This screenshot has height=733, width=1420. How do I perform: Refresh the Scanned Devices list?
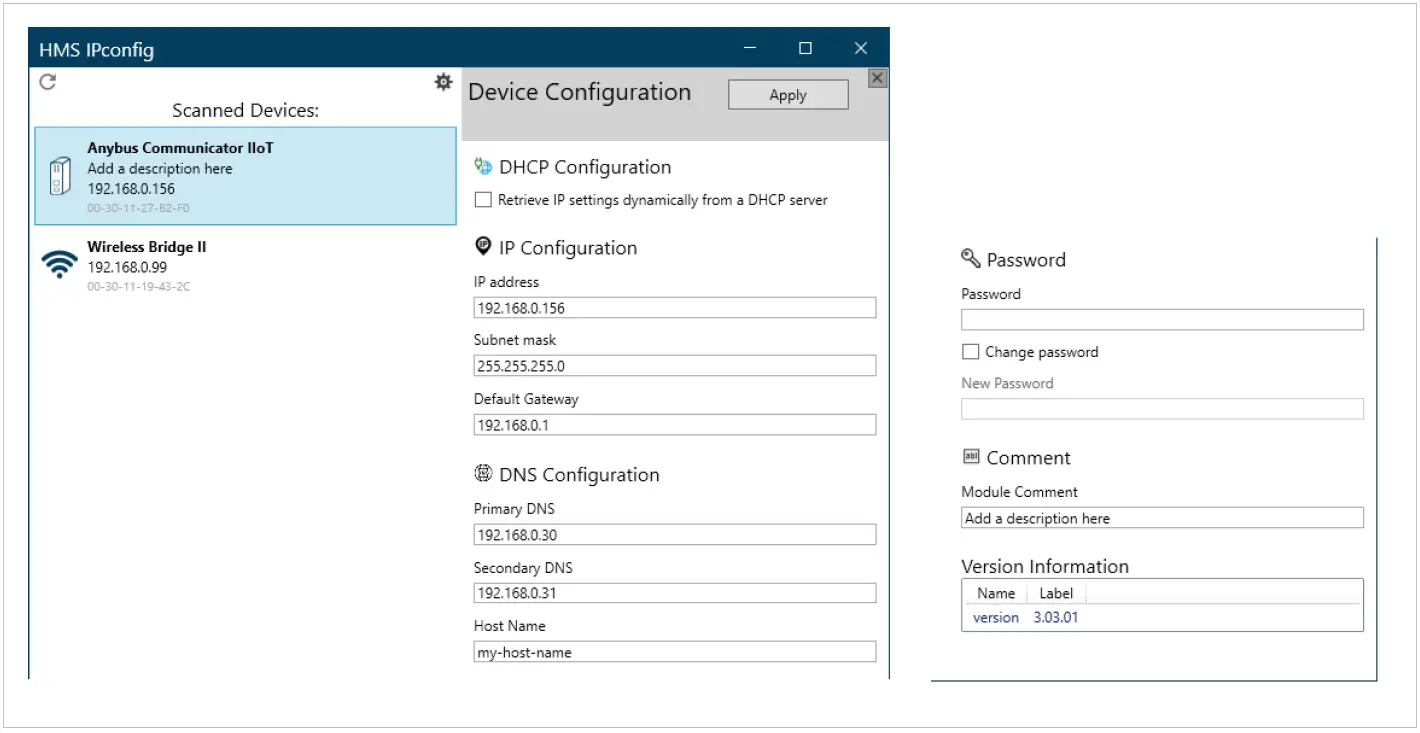click(x=46, y=82)
